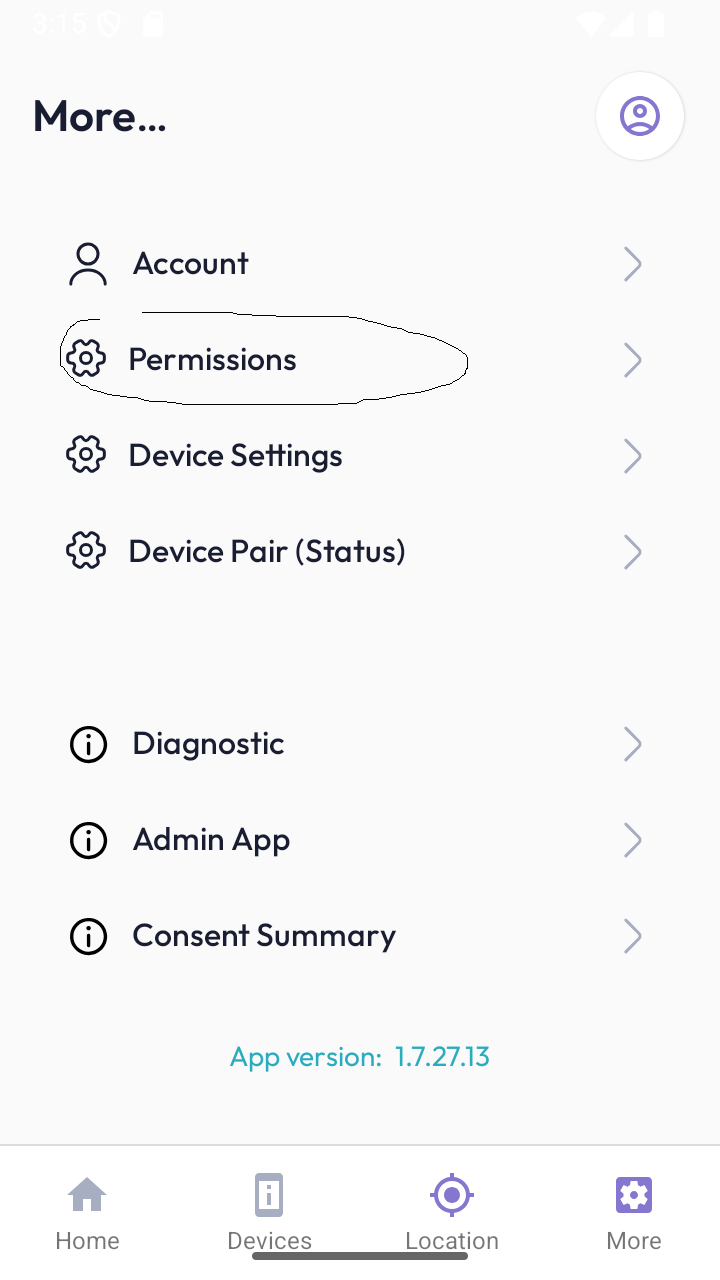Open Device Pair (Status) label
720x1280 pixels.
[x=267, y=551]
